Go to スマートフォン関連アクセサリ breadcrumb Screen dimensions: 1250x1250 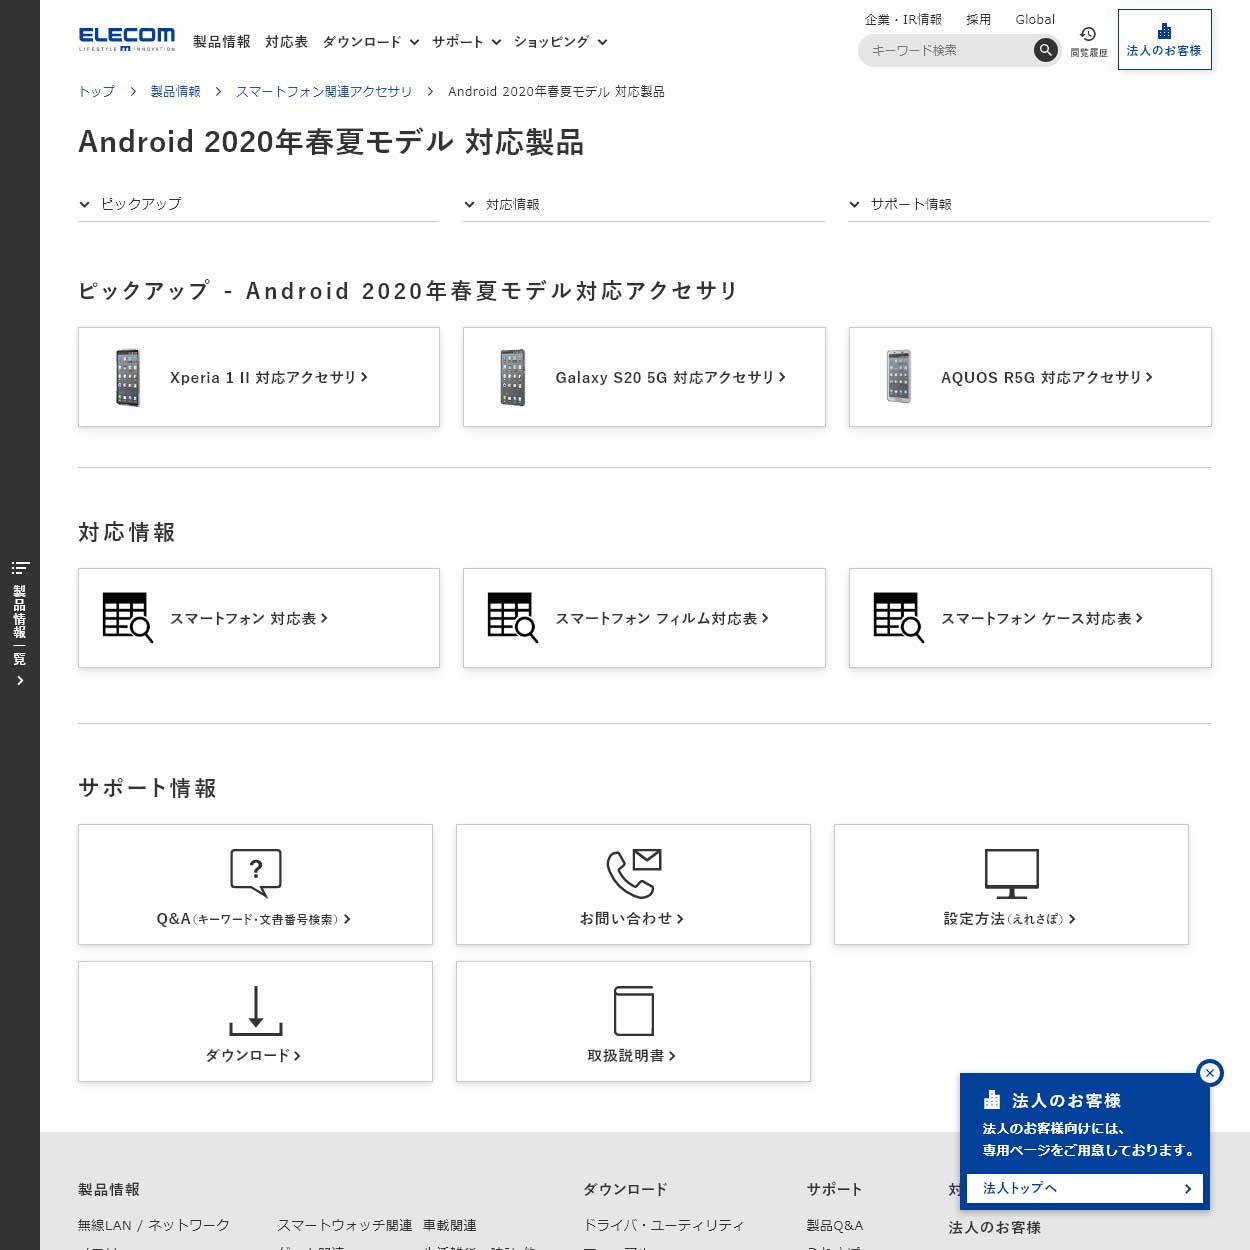tap(324, 91)
